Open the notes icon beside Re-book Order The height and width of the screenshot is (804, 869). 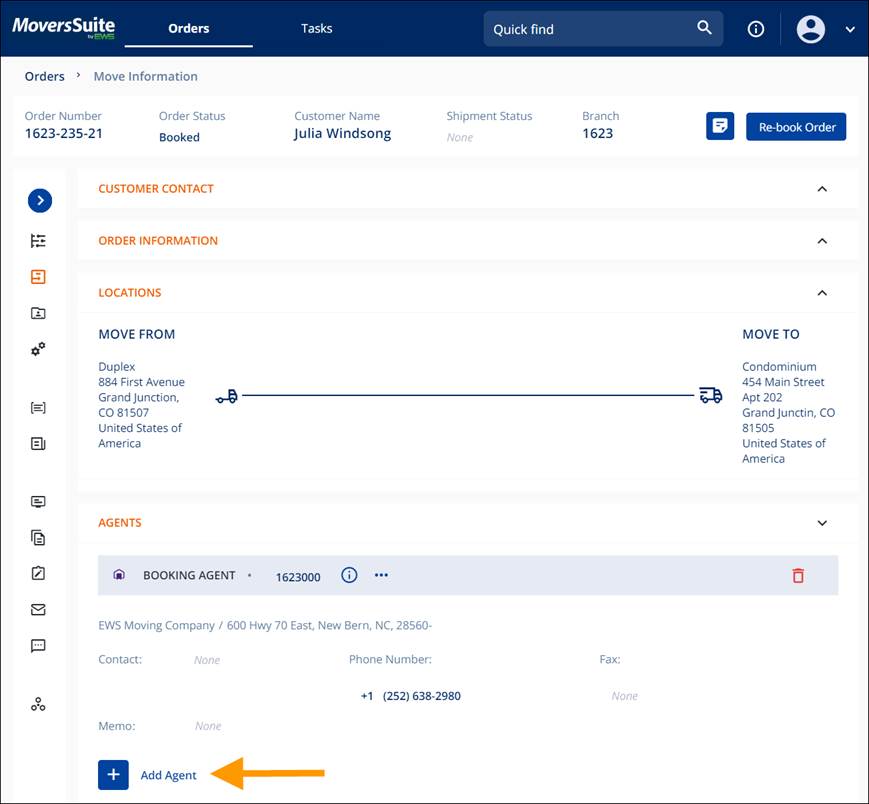pos(719,126)
